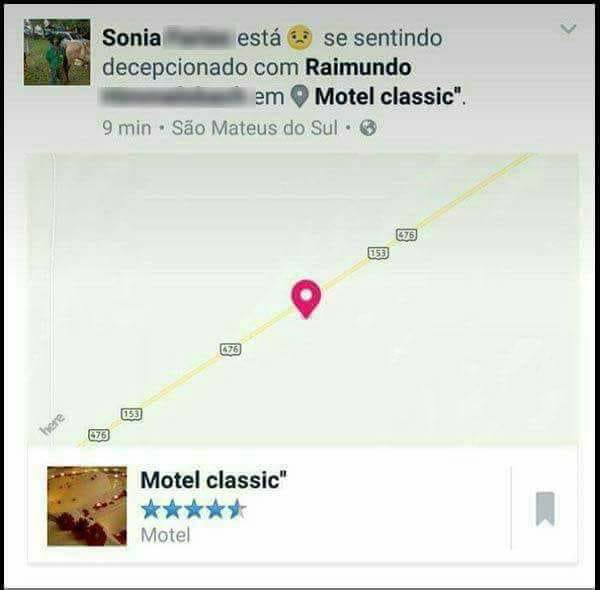The width and height of the screenshot is (600, 590).
Task: Open Raimundo's tagged profile link
Action: tap(358, 67)
